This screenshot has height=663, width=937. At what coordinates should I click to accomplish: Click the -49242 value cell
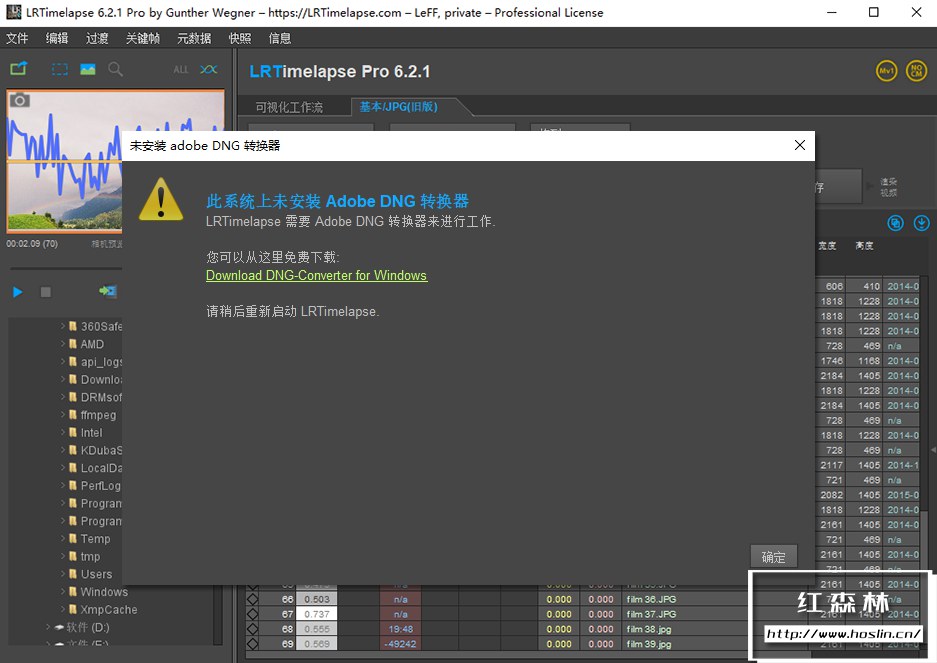(400, 644)
